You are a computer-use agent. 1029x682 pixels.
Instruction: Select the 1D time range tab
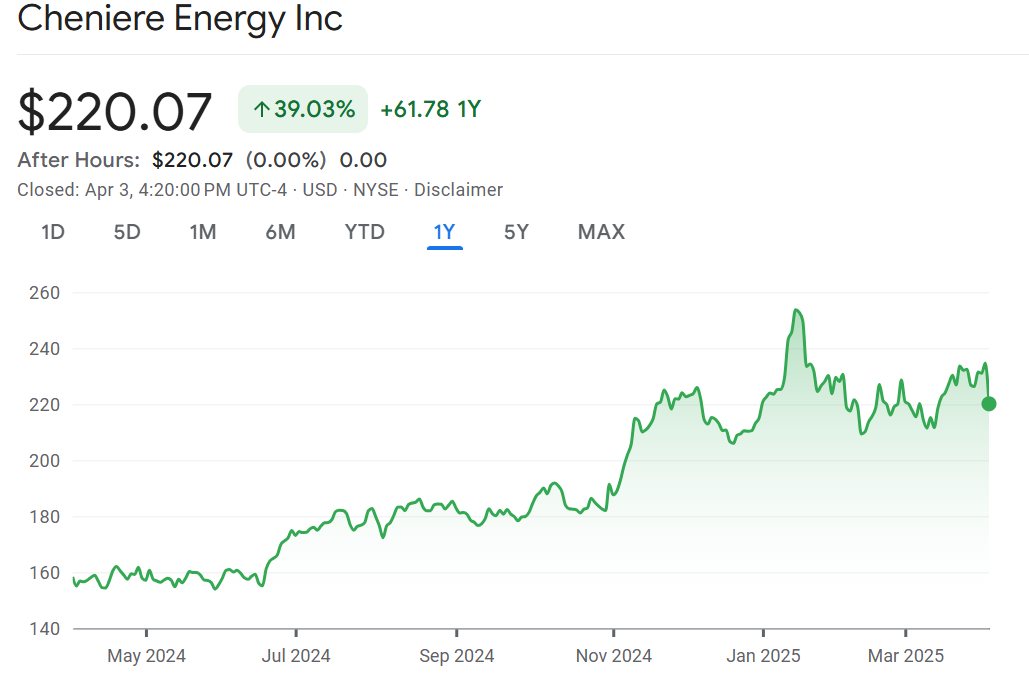(53, 232)
